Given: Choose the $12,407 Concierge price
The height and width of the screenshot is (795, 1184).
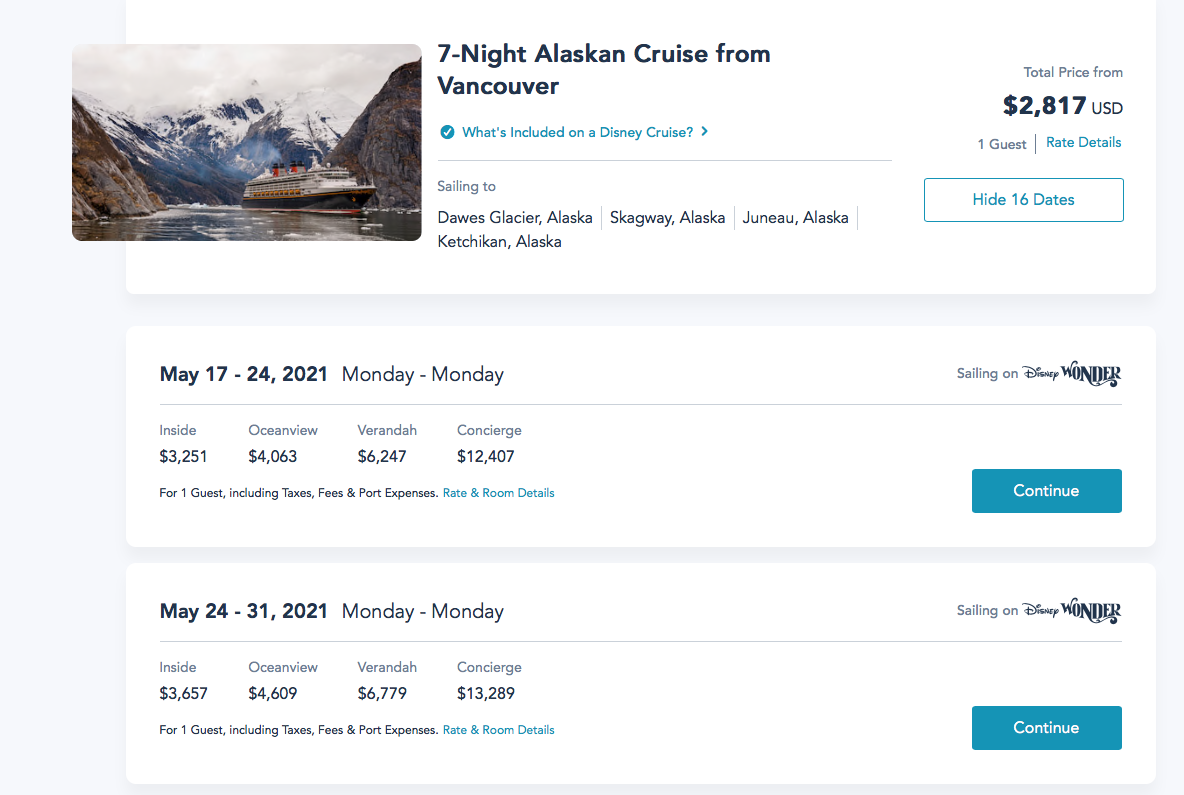Looking at the screenshot, I should tap(486, 457).
